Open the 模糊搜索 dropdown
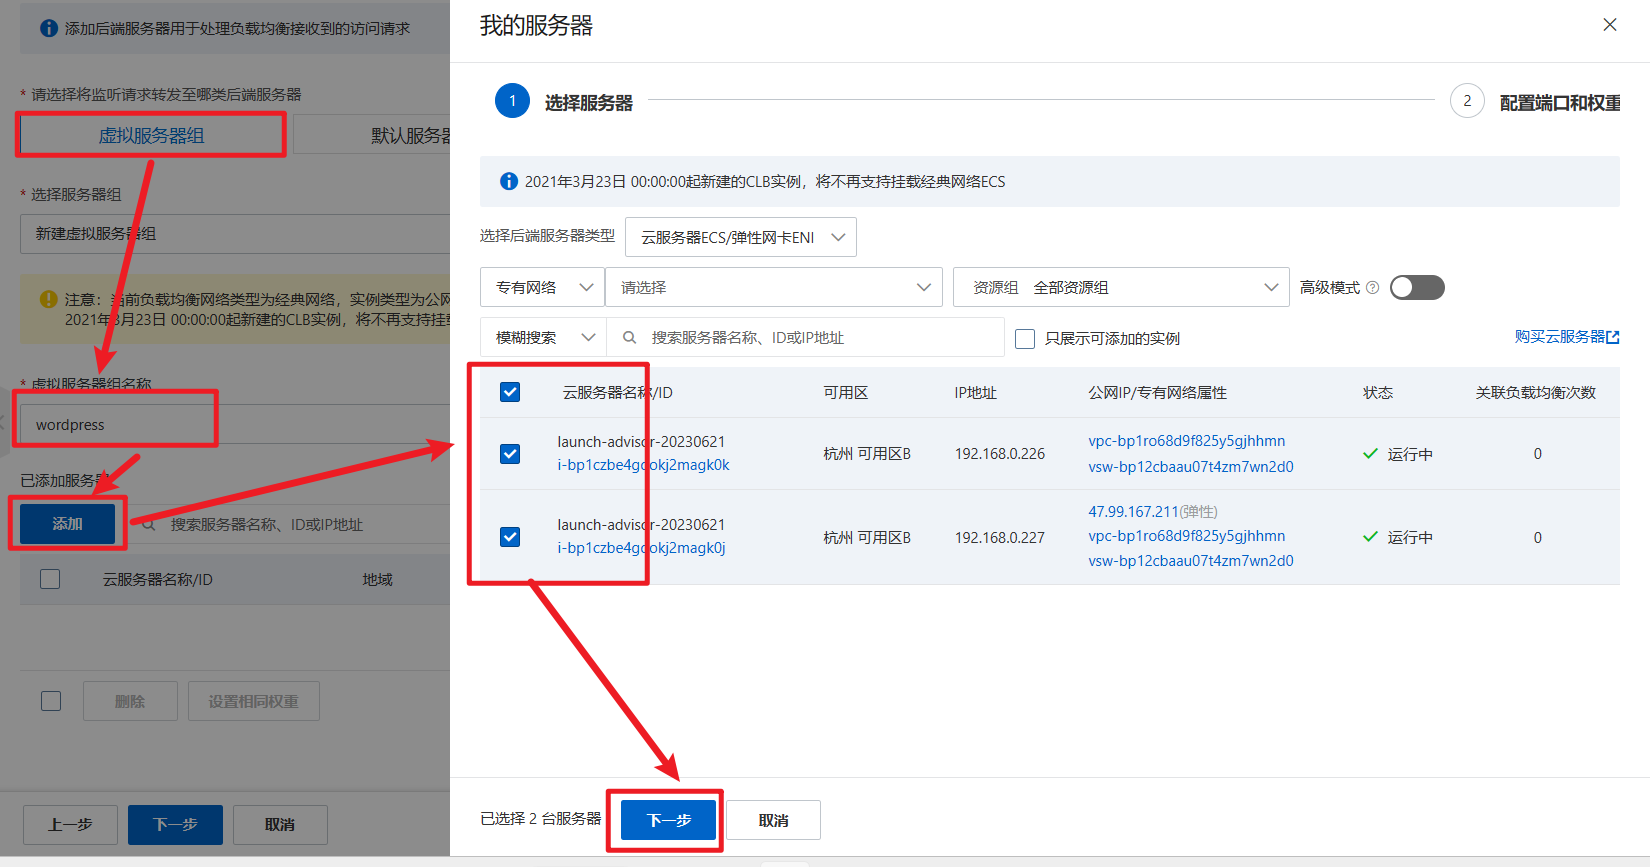Viewport: 1650px width, 867px height. point(543,337)
